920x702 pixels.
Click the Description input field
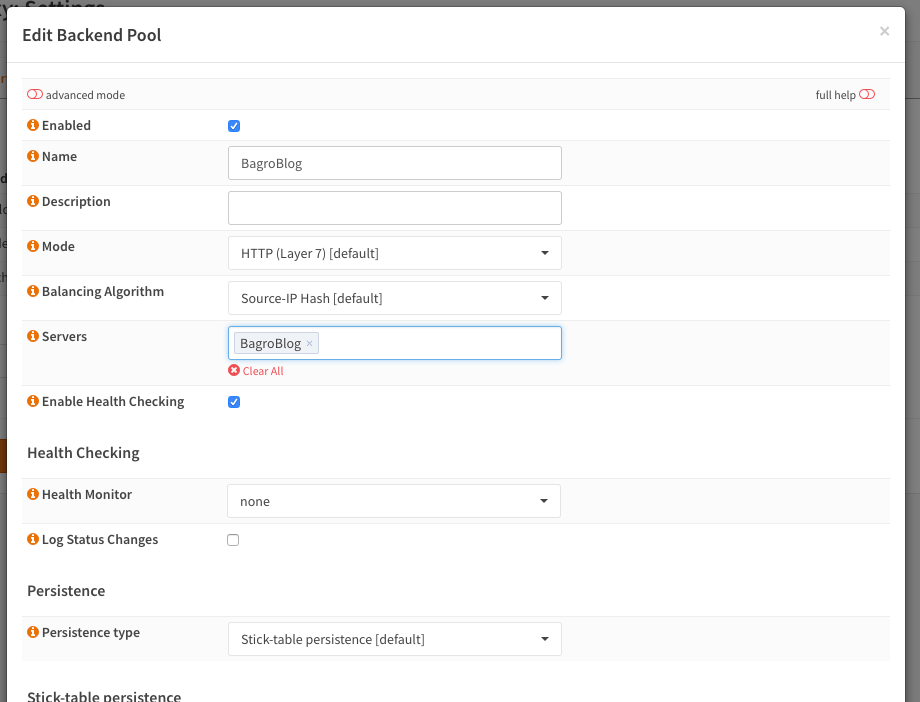click(x=394, y=208)
